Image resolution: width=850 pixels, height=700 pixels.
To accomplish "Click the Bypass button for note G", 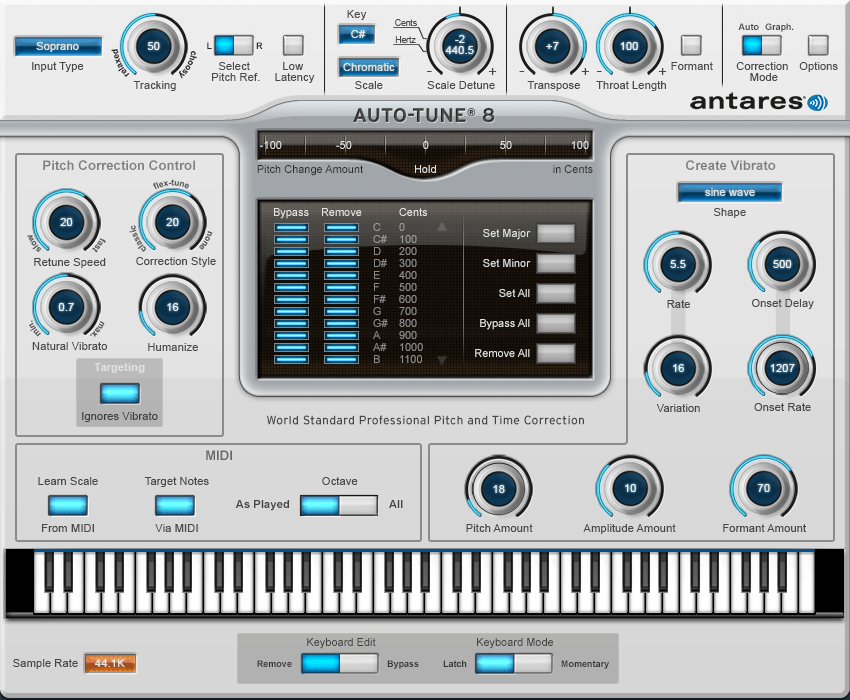I will tap(291, 311).
